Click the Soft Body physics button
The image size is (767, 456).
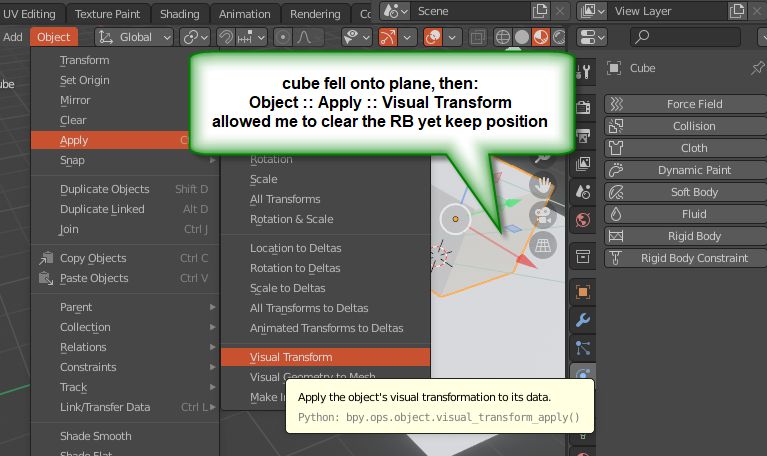686,192
